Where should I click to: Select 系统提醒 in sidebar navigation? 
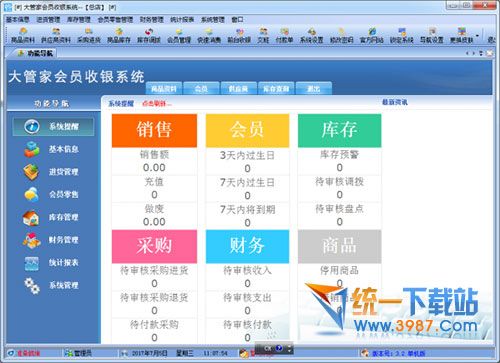pyautogui.click(x=53, y=126)
